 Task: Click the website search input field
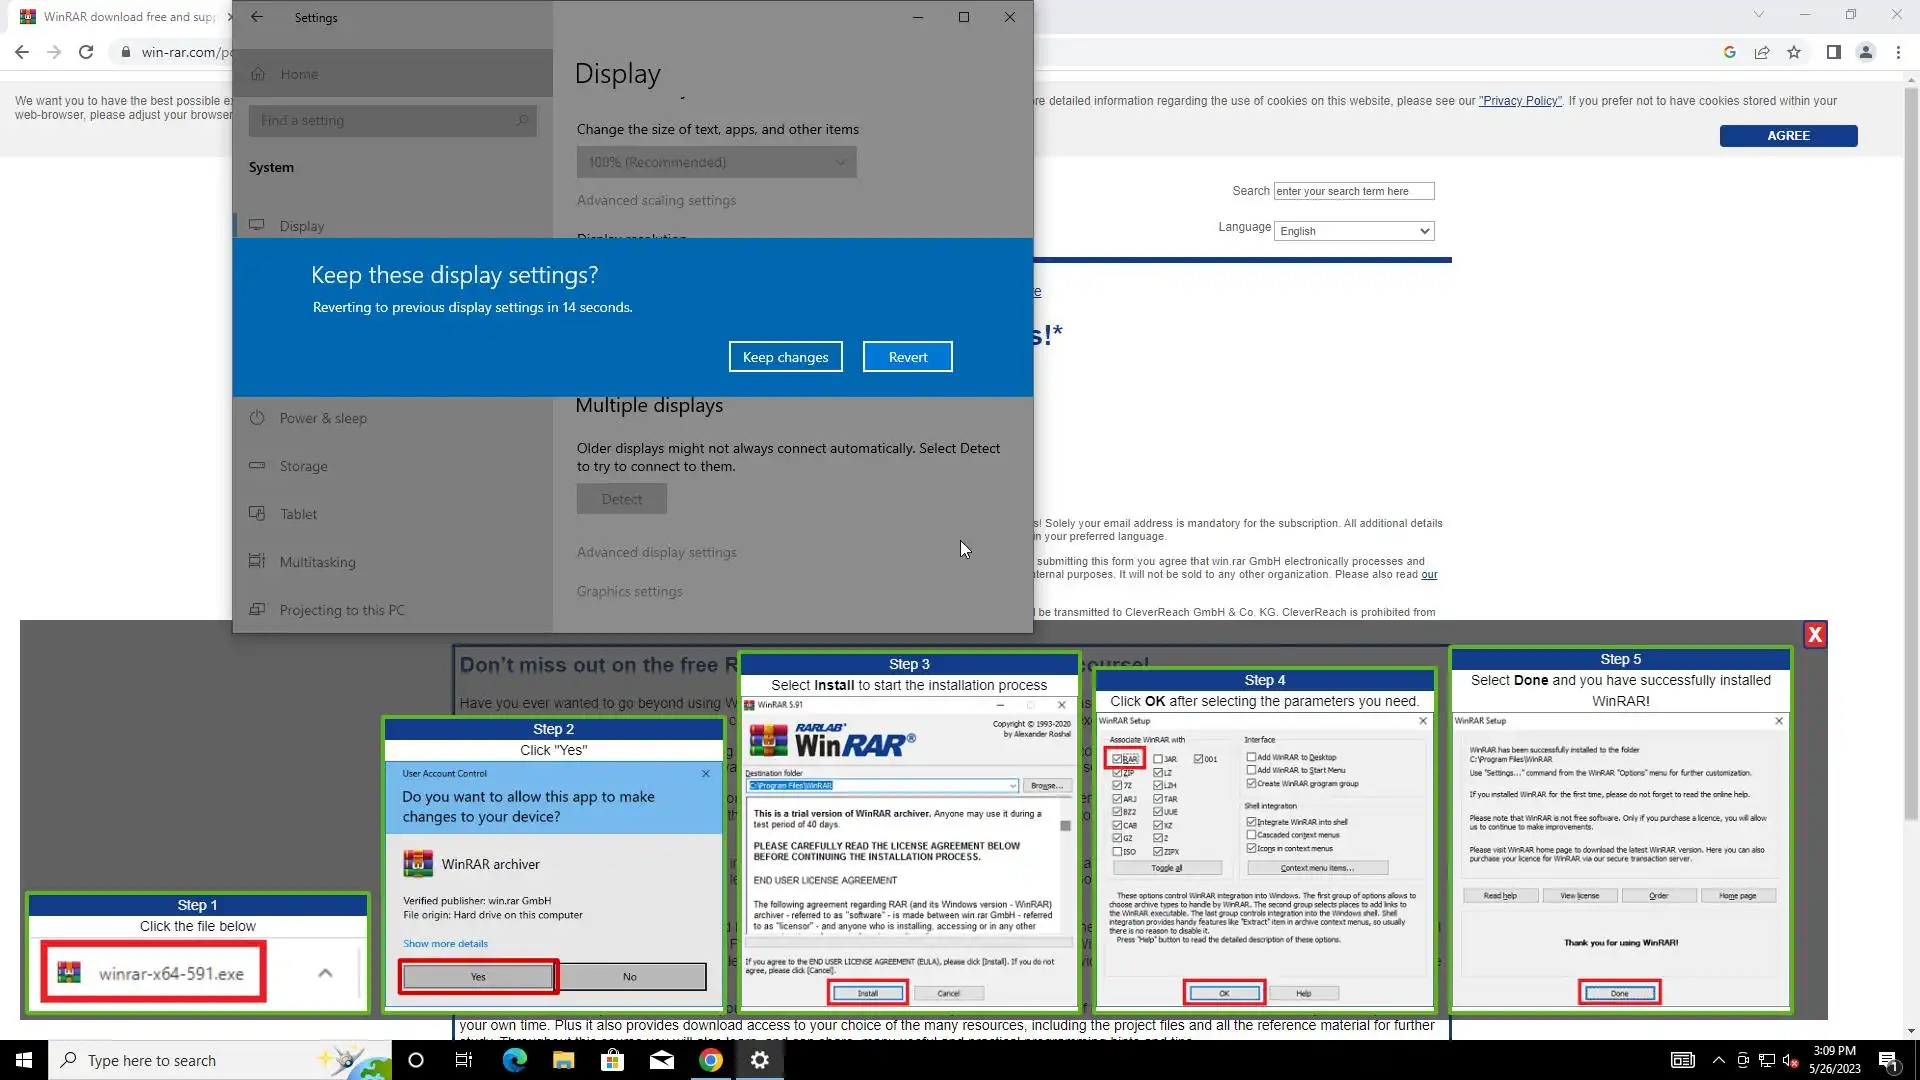click(1353, 191)
